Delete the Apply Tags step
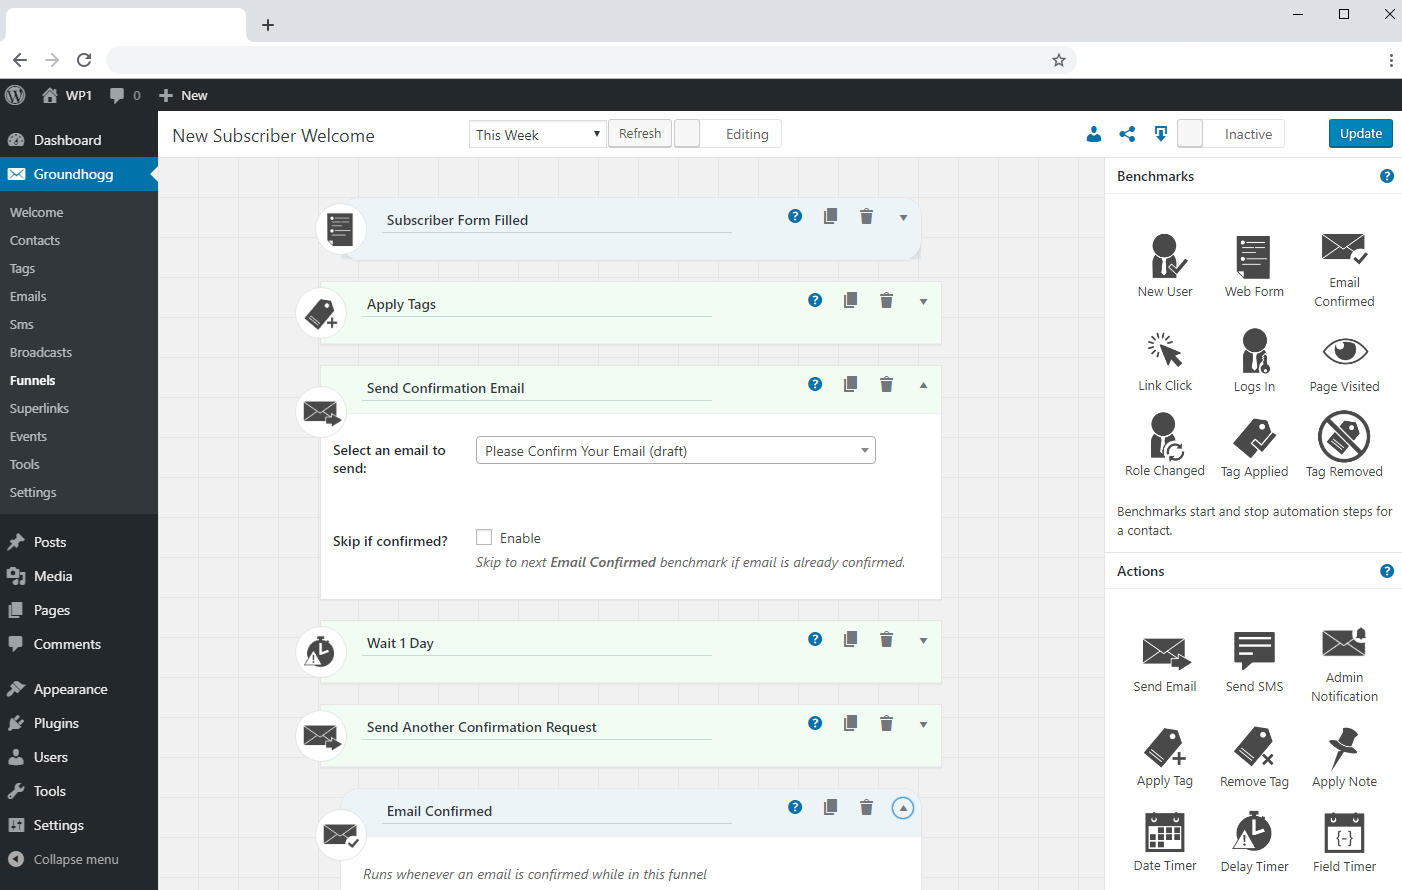1402x890 pixels. (x=886, y=301)
